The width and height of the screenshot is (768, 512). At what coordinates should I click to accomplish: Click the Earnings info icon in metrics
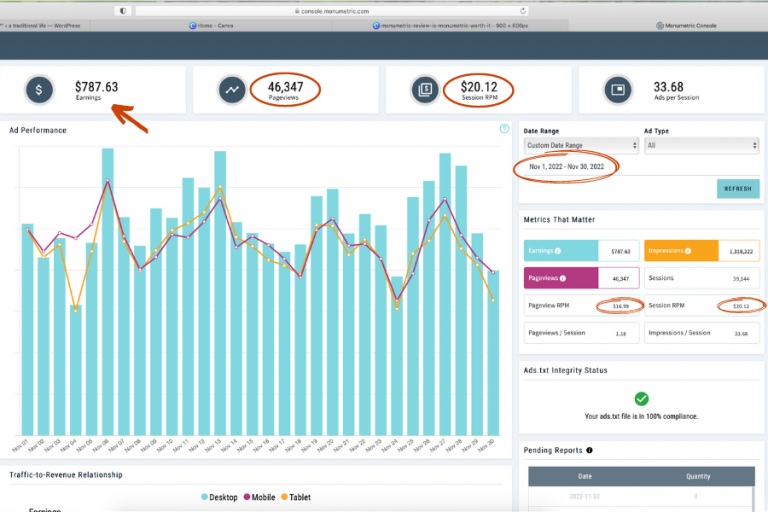pyautogui.click(x=558, y=251)
